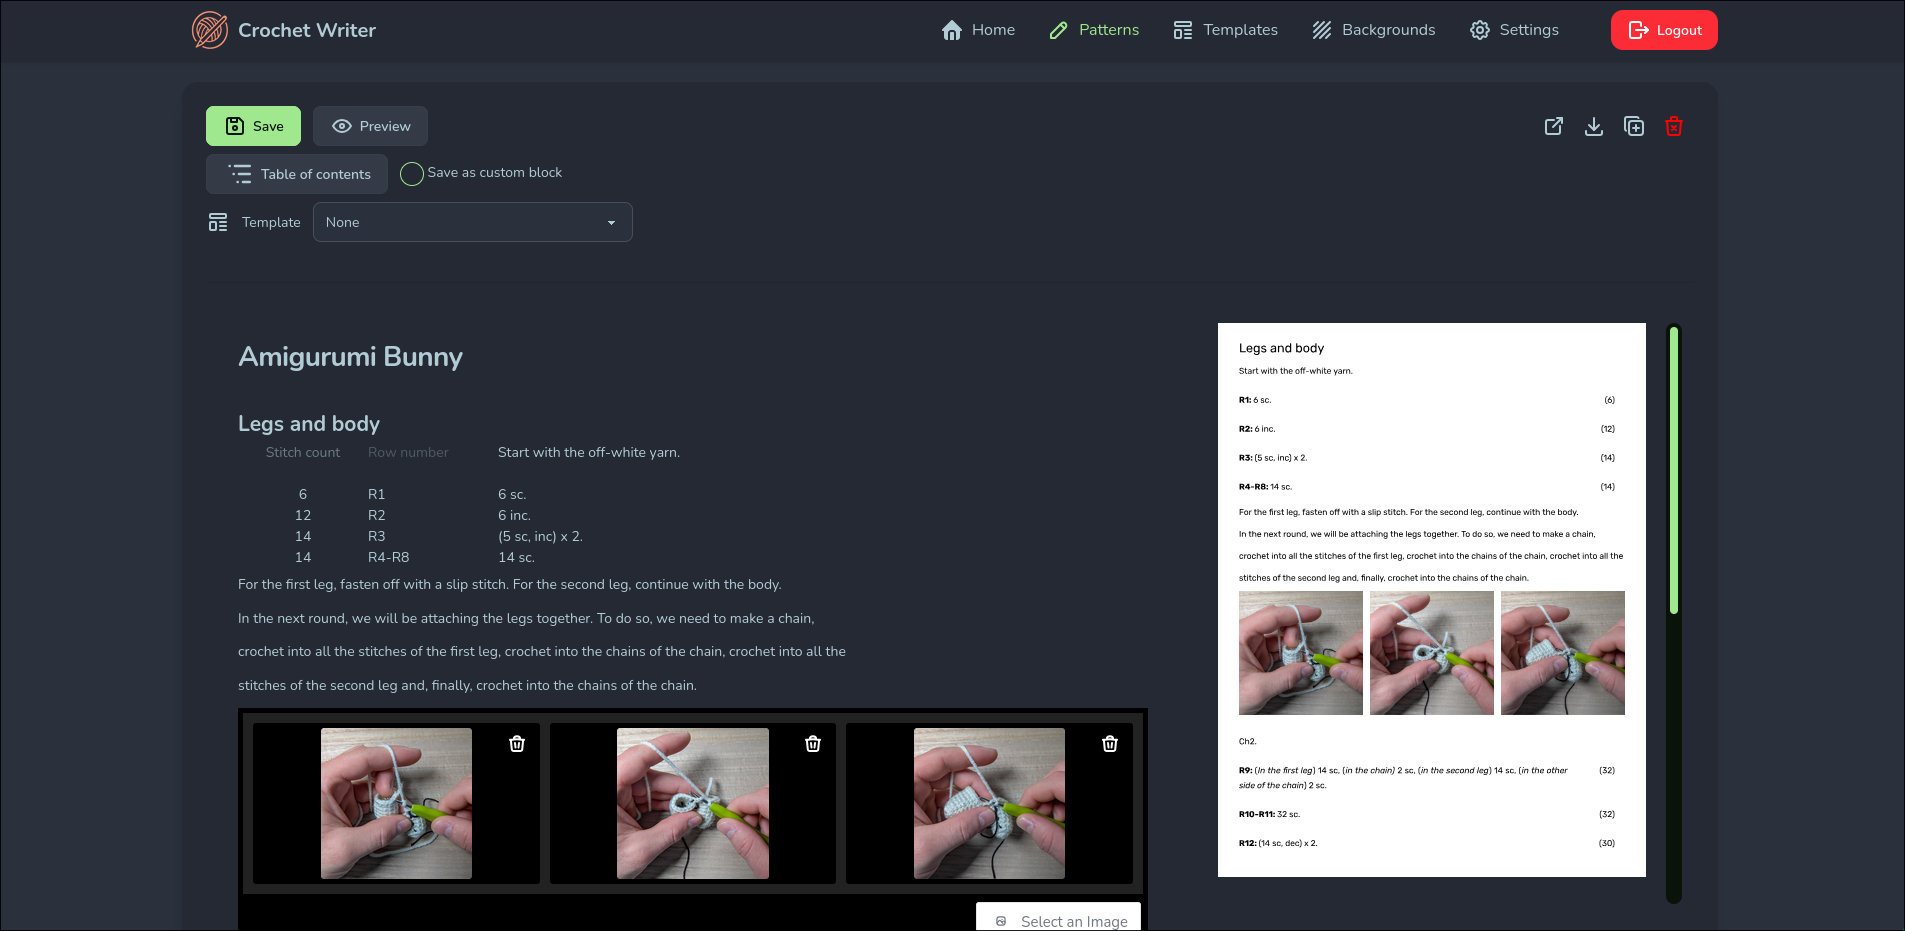Select the first crochet photo in editor
Screen dimensions: 1905x931
click(x=396, y=804)
